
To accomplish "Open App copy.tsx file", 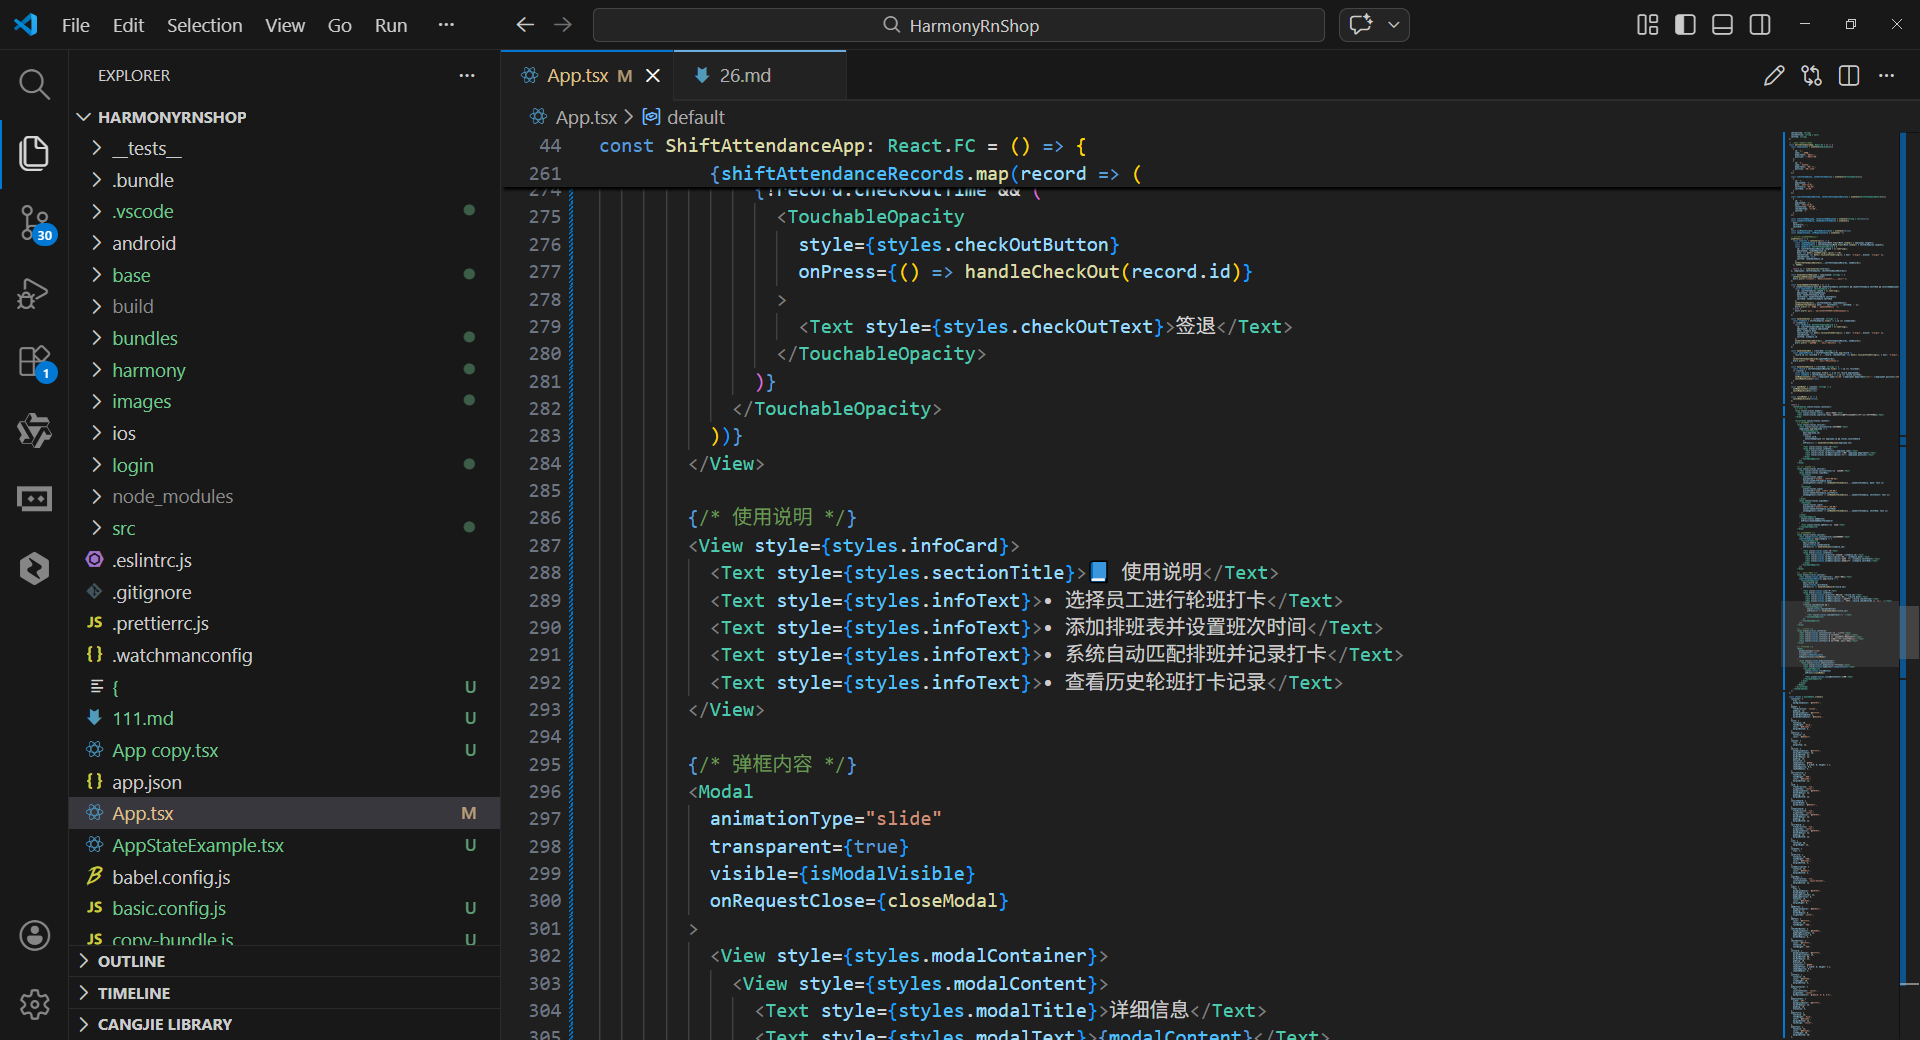I will click(284, 750).
